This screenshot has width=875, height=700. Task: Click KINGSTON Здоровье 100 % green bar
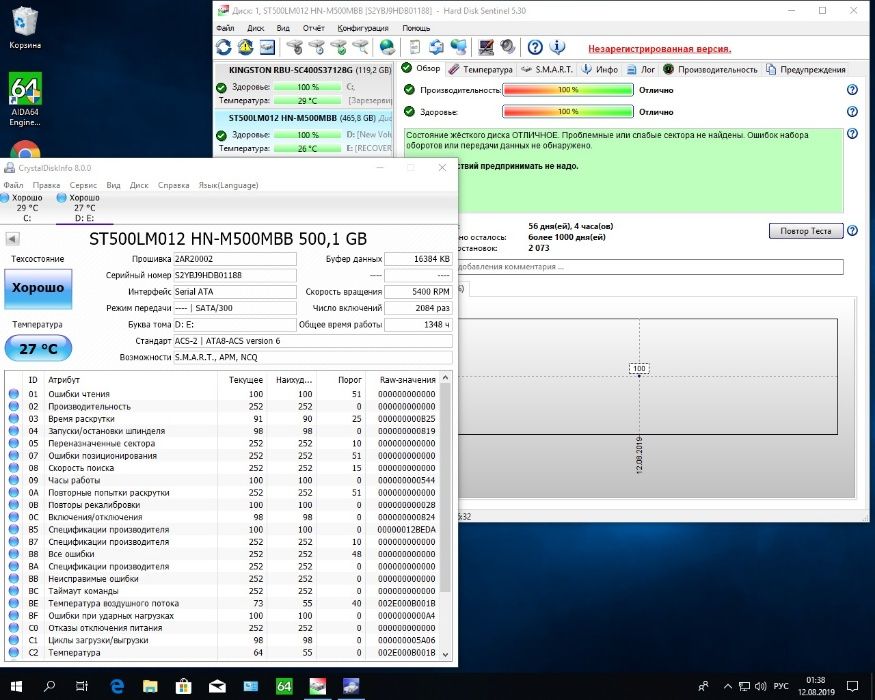coord(307,87)
